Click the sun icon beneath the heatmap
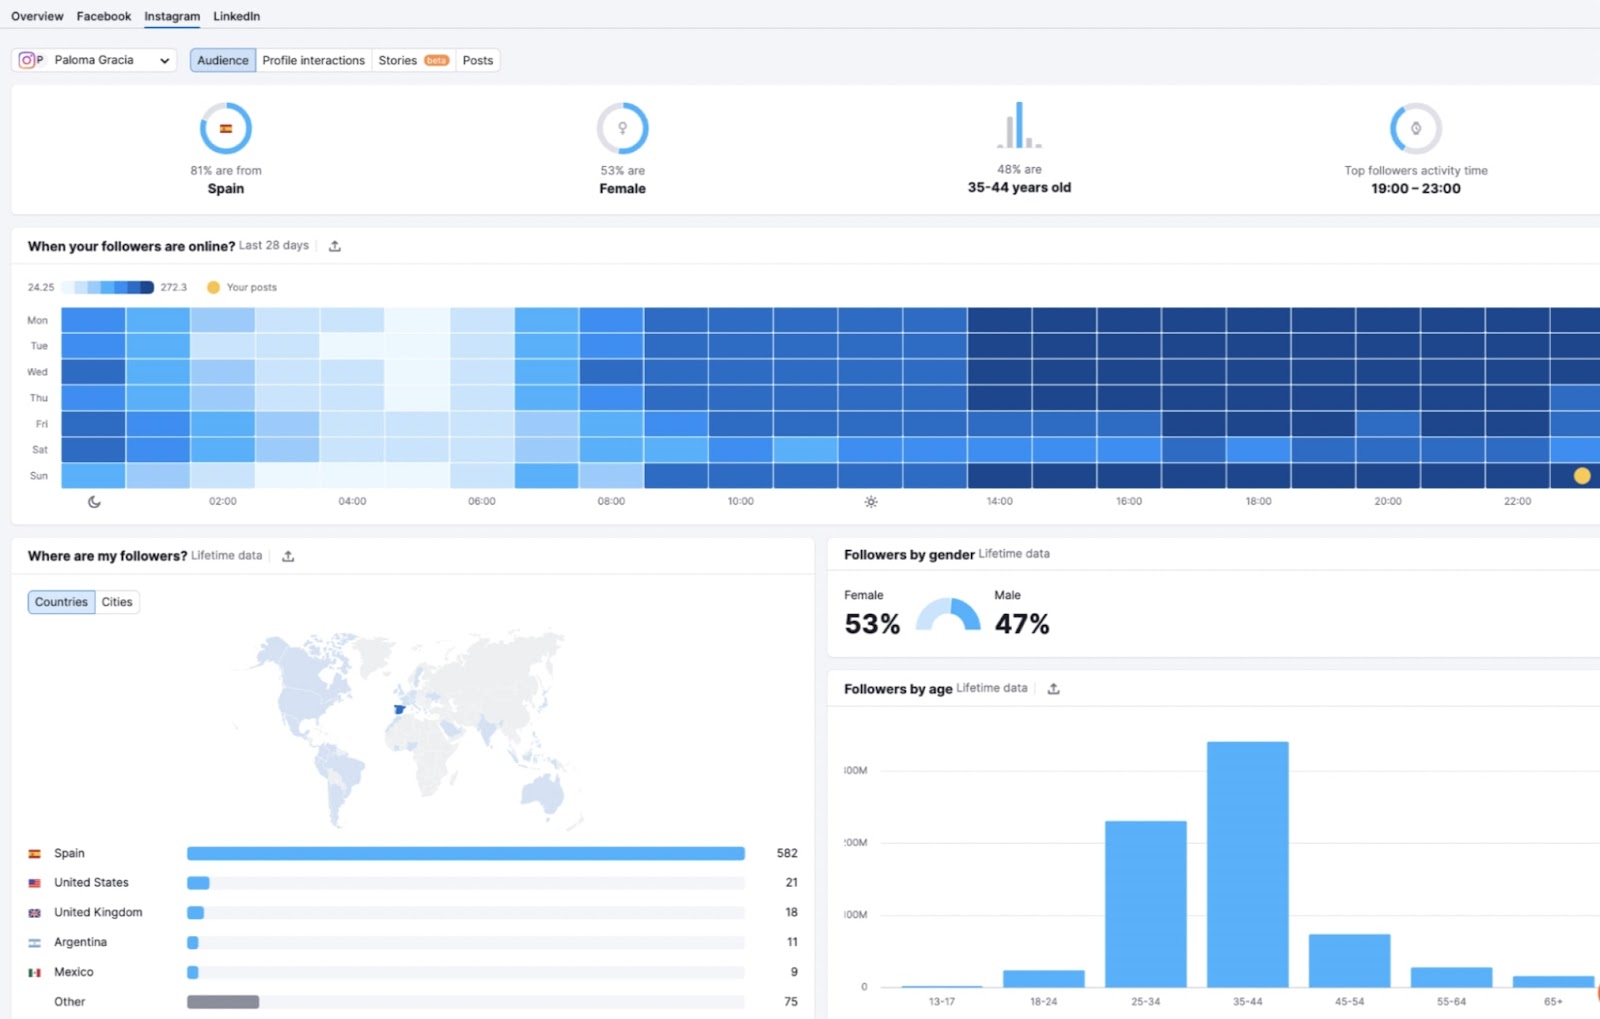 click(x=871, y=501)
